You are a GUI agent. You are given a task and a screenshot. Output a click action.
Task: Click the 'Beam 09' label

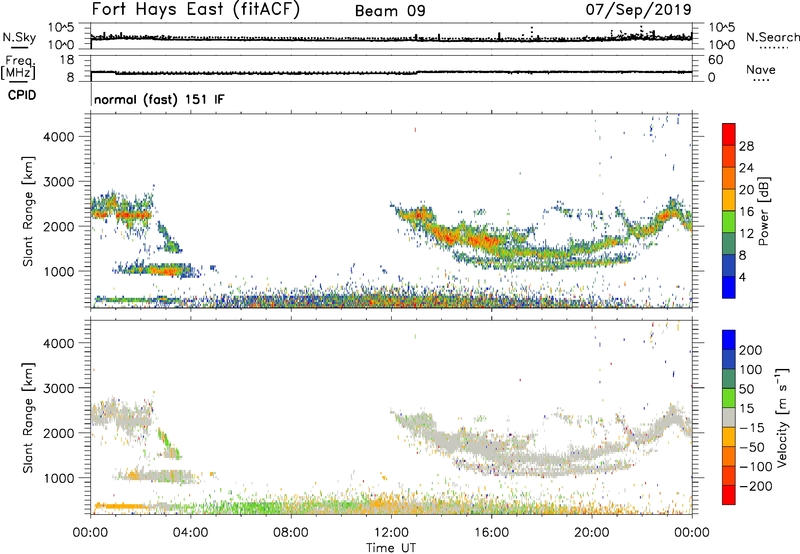[390, 11]
